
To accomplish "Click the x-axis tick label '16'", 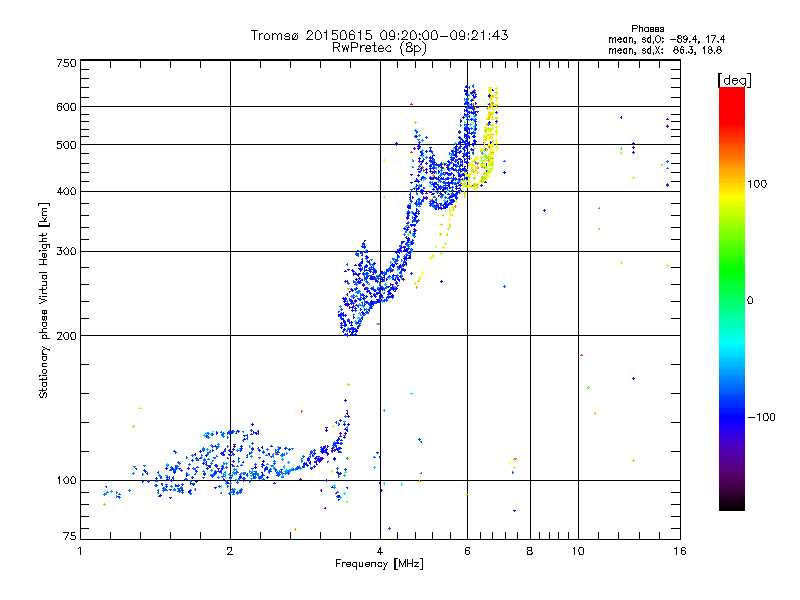I will (x=680, y=551).
